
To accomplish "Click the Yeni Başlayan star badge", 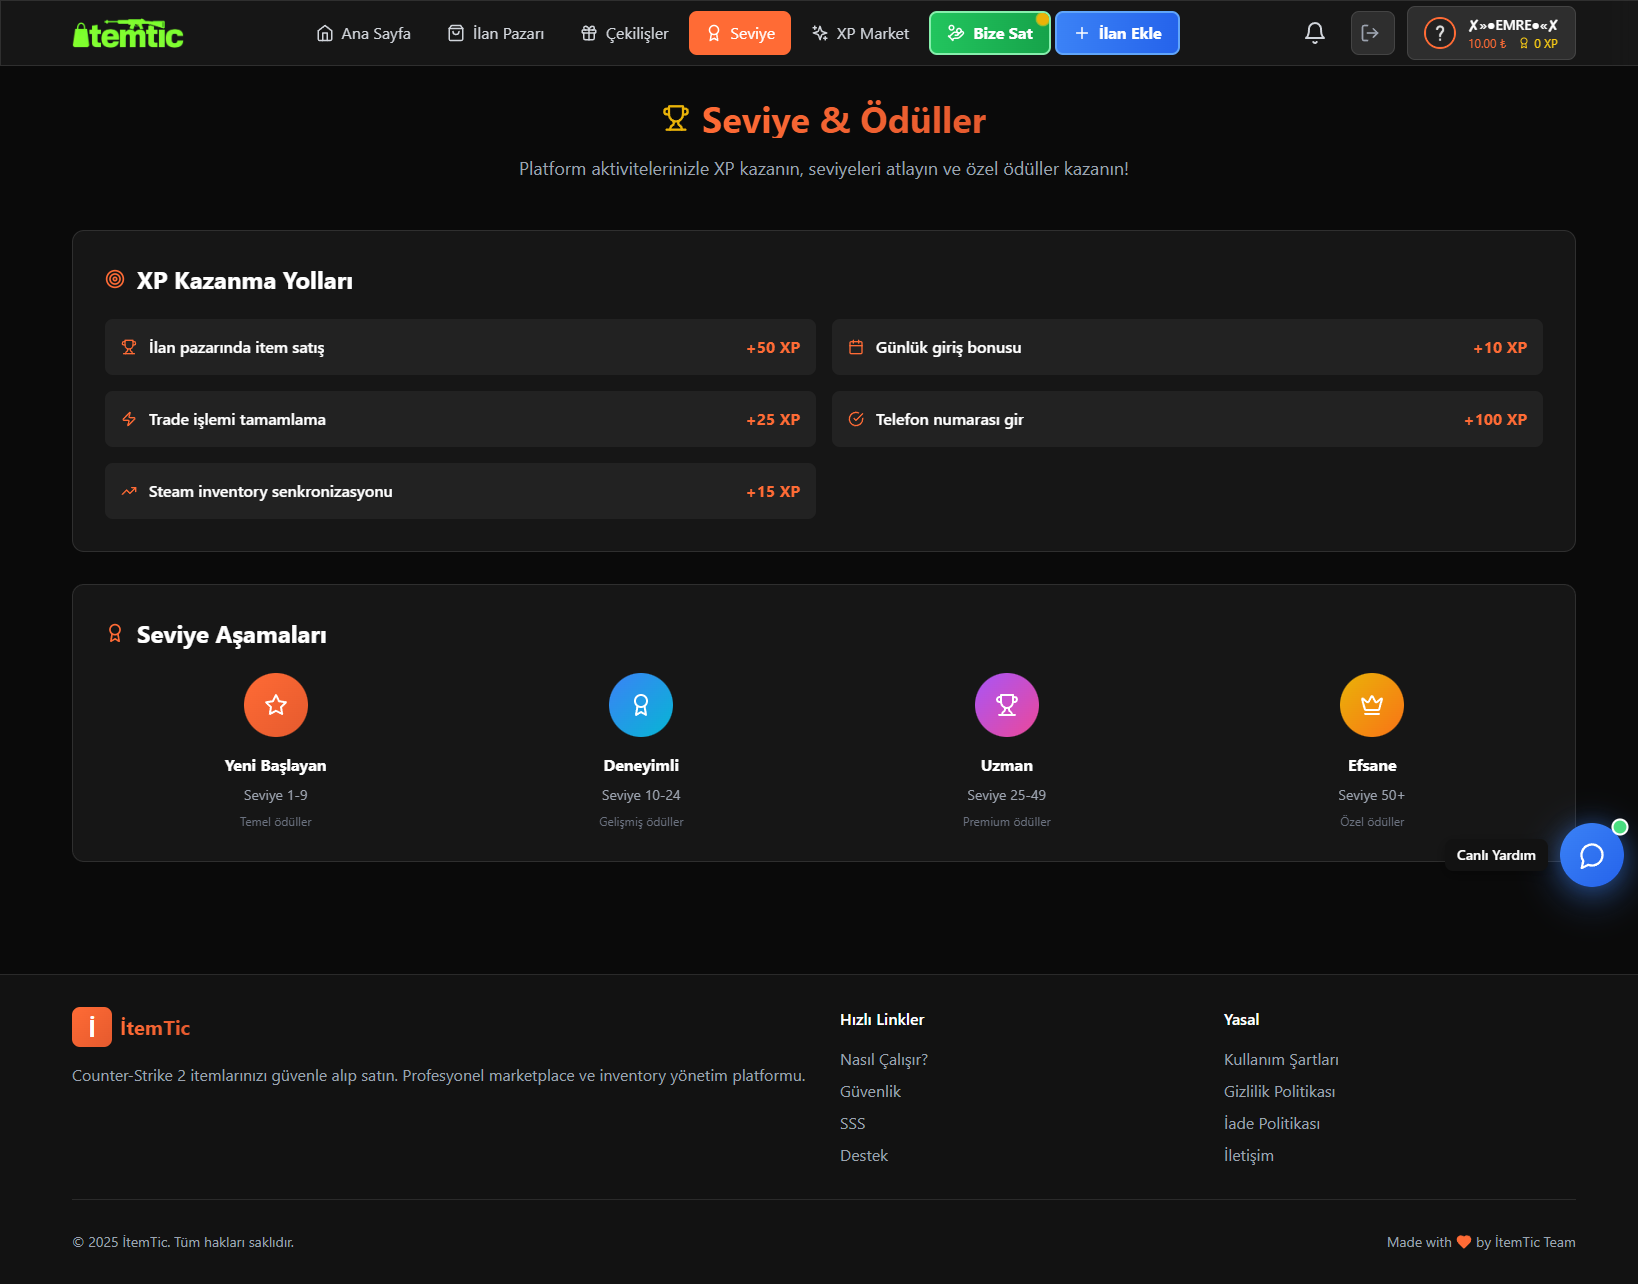I will 275,705.
